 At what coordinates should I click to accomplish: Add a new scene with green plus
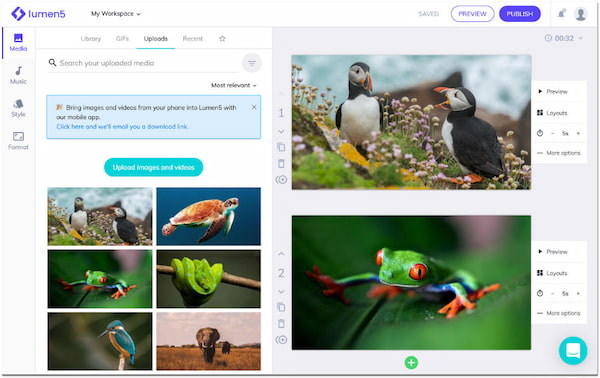pos(411,362)
